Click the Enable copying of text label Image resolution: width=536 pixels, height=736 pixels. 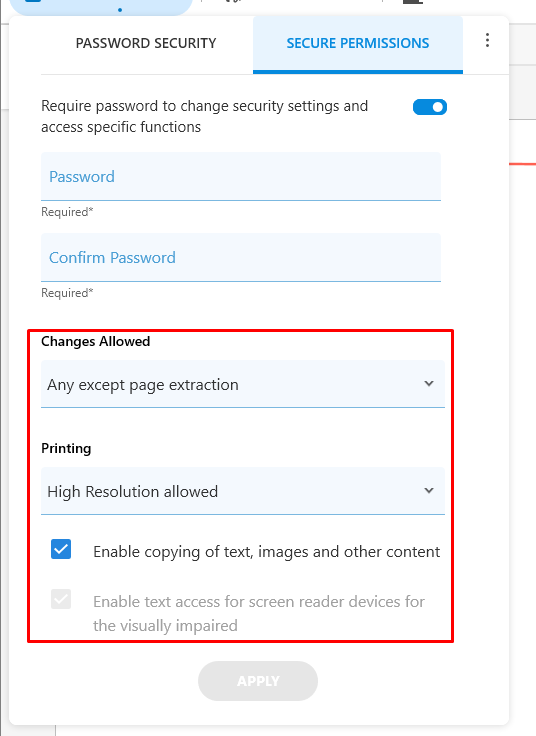point(267,552)
